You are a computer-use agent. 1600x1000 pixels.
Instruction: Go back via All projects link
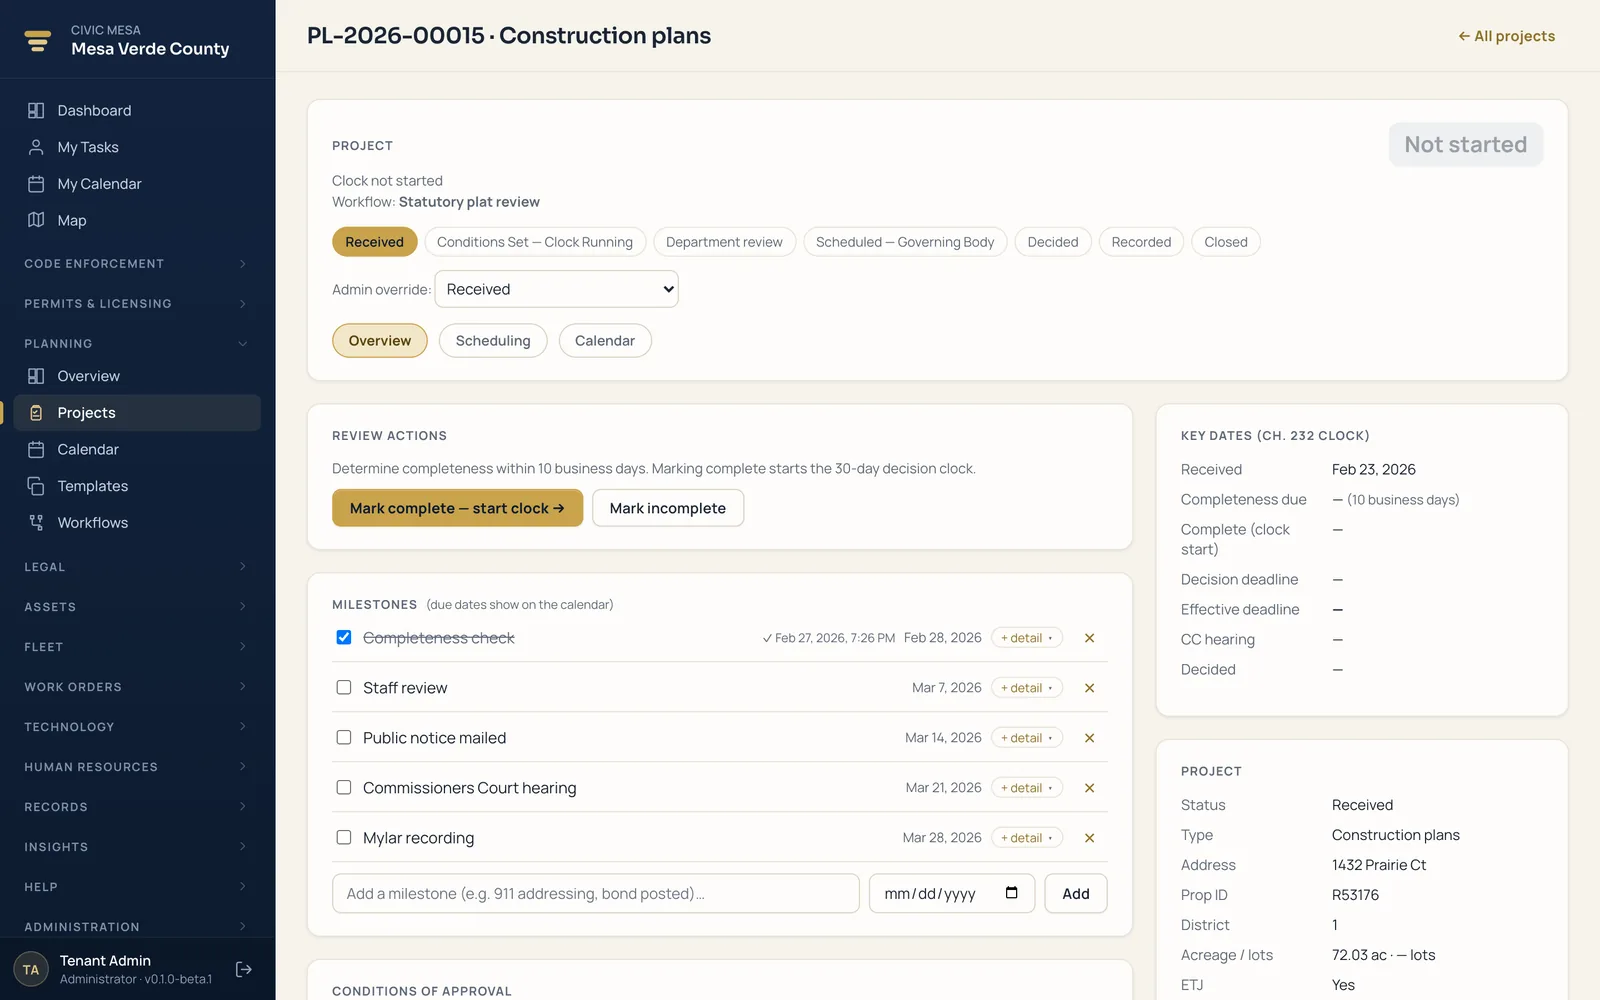(1507, 36)
